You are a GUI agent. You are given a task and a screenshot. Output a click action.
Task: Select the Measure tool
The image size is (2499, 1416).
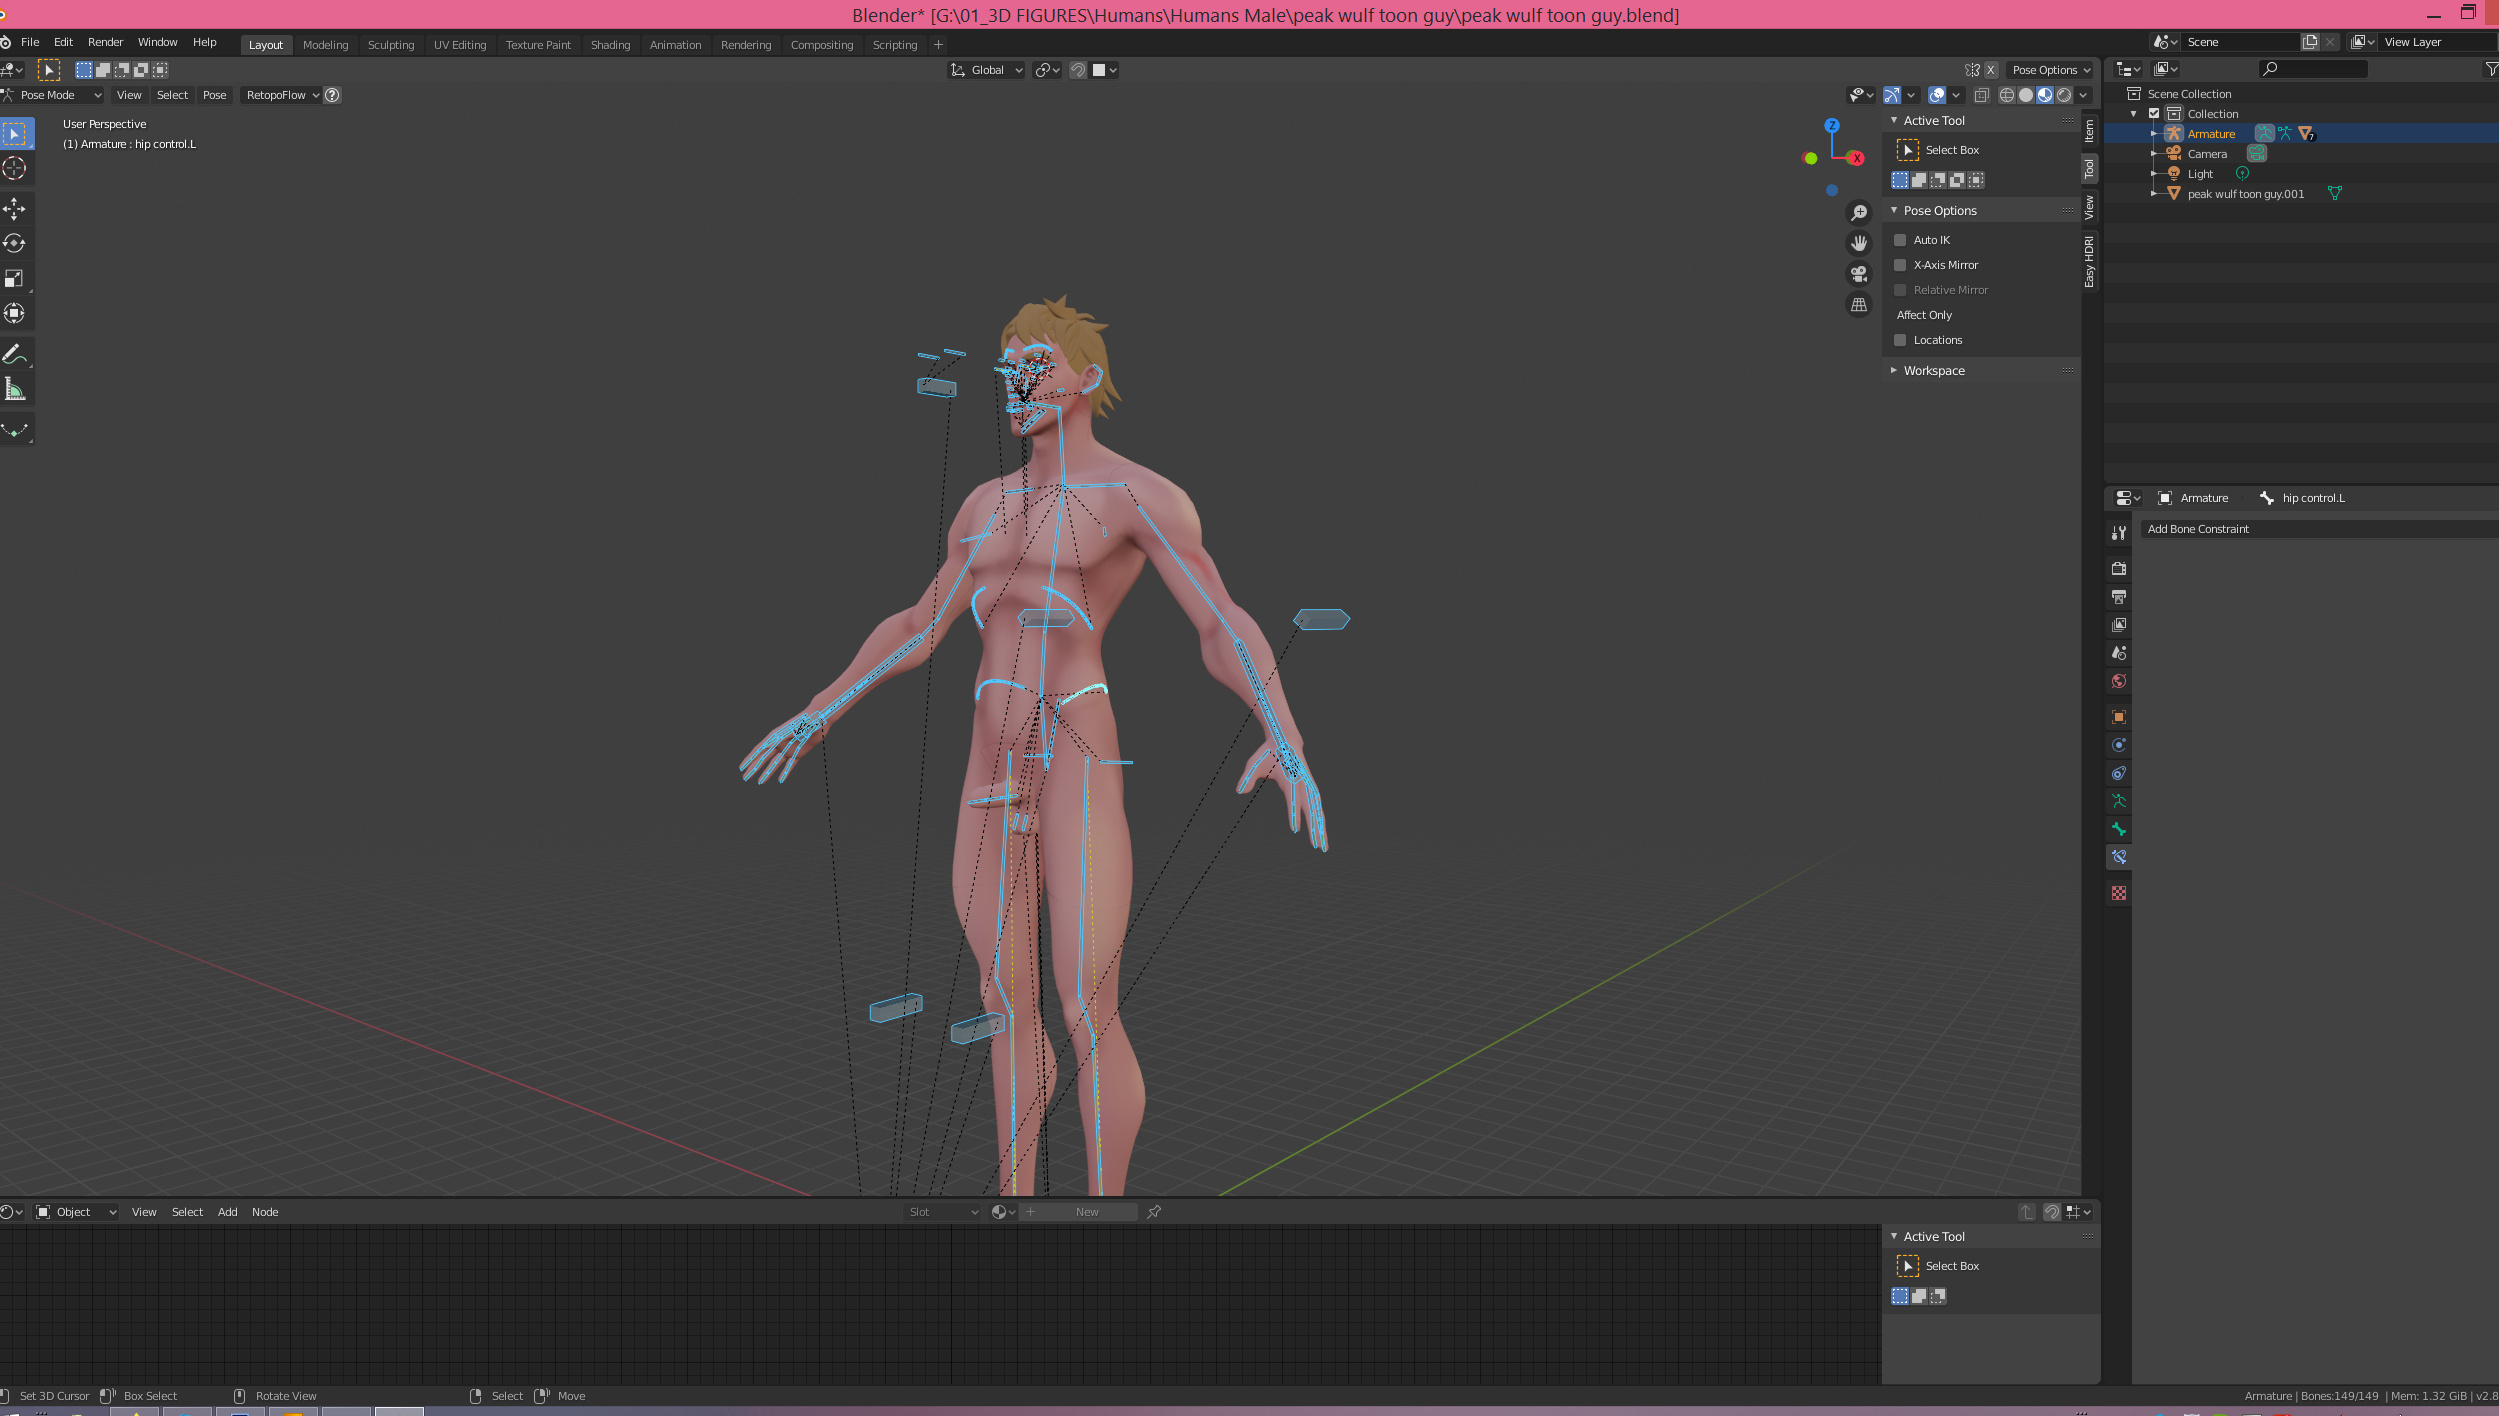(14, 389)
